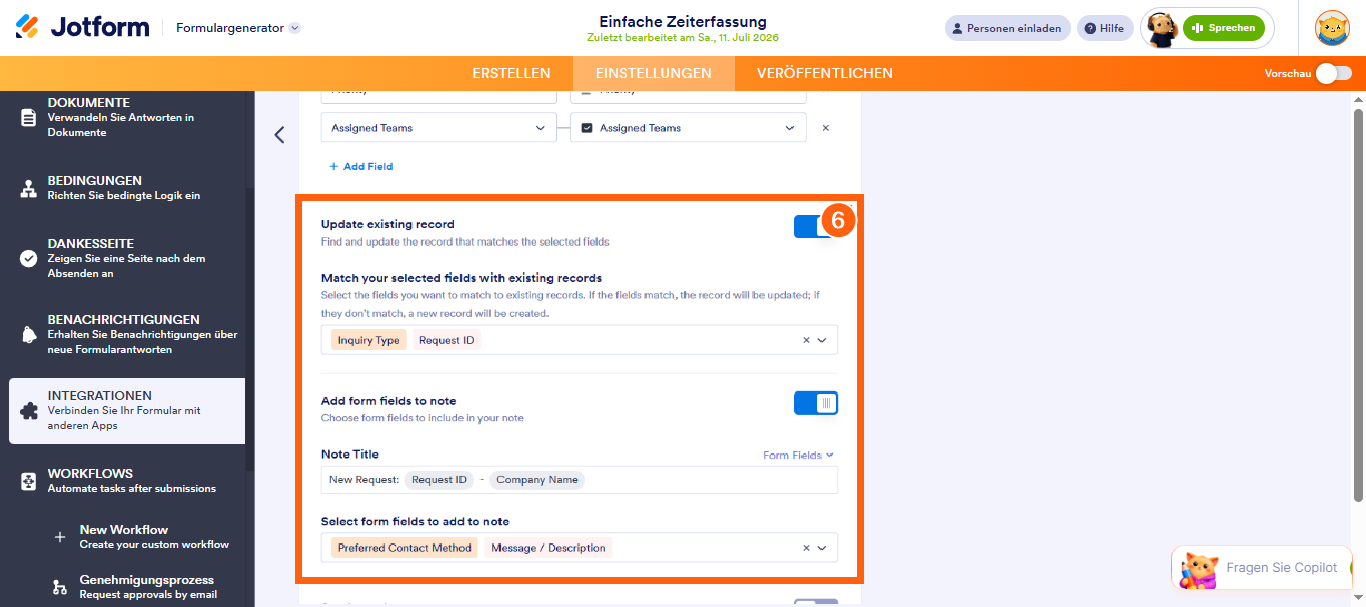The image size is (1366, 607).
Task: Click the Message / Description tag
Action: [x=548, y=548]
